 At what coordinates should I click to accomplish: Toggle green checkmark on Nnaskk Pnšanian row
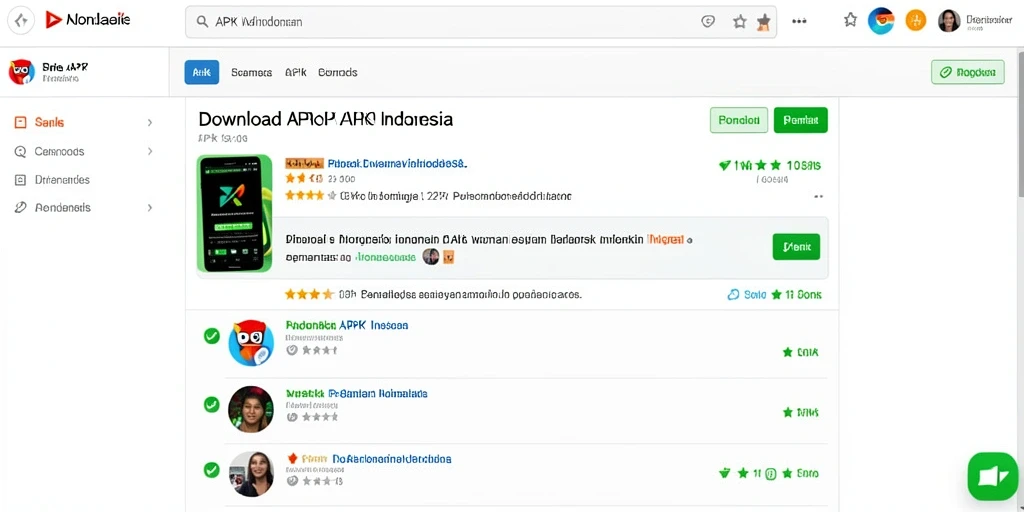tap(212, 405)
